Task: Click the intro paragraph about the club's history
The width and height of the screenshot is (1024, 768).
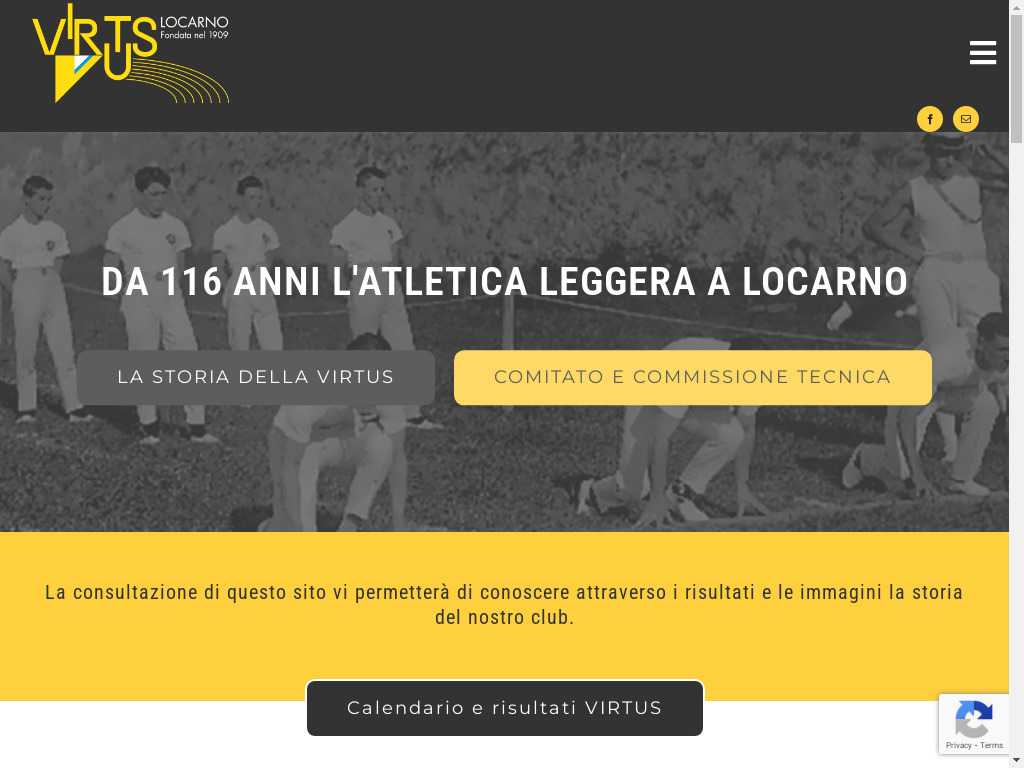Action: click(x=504, y=604)
